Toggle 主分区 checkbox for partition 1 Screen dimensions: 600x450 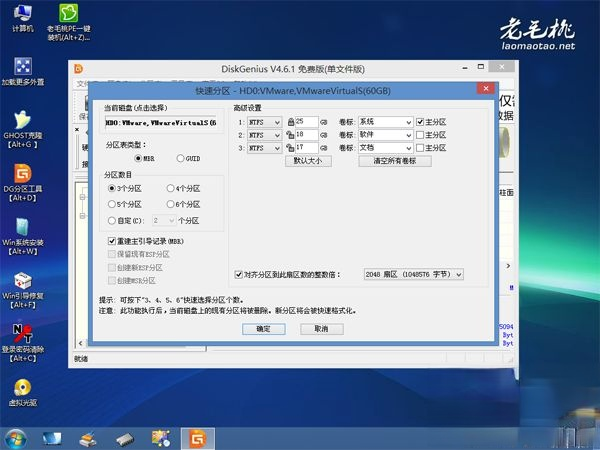pos(420,122)
